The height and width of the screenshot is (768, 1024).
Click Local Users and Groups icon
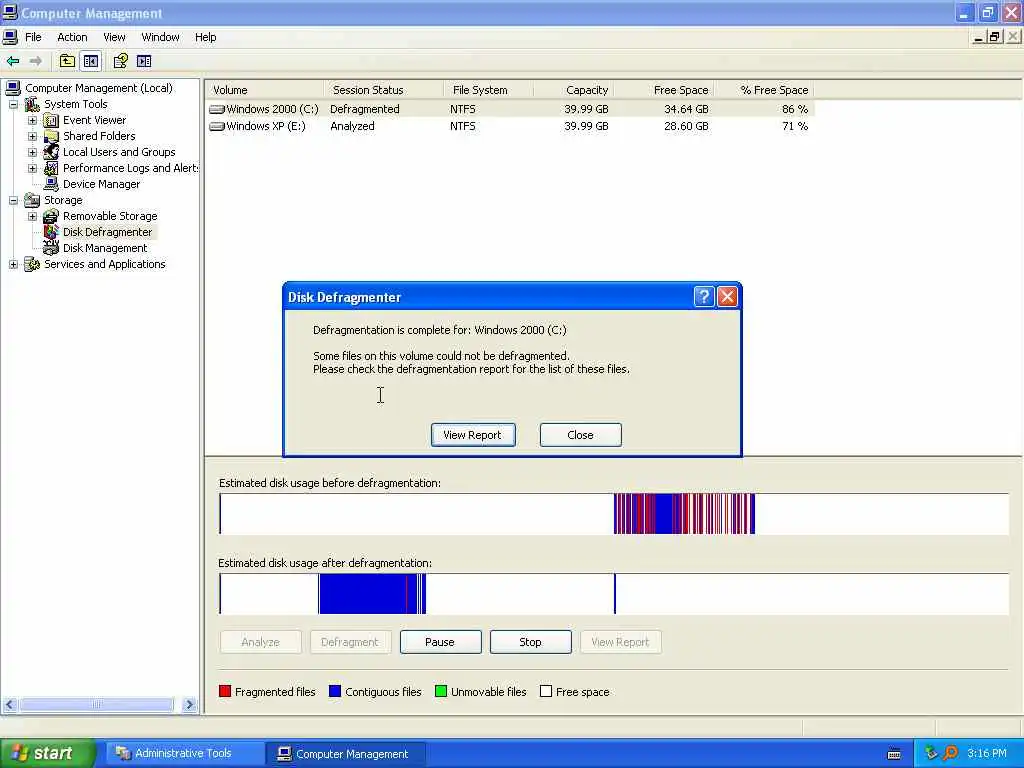[x=51, y=152]
